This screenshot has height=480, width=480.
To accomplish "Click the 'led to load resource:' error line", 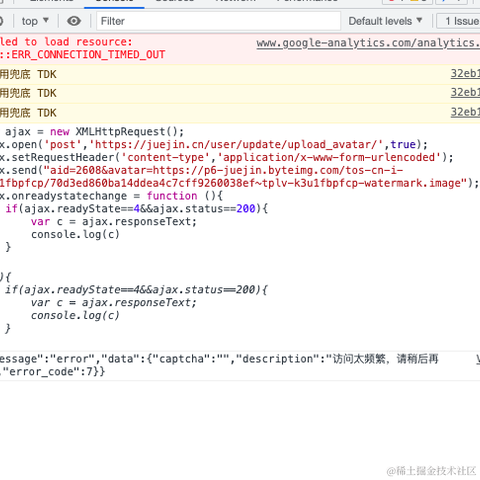I will point(66,42).
